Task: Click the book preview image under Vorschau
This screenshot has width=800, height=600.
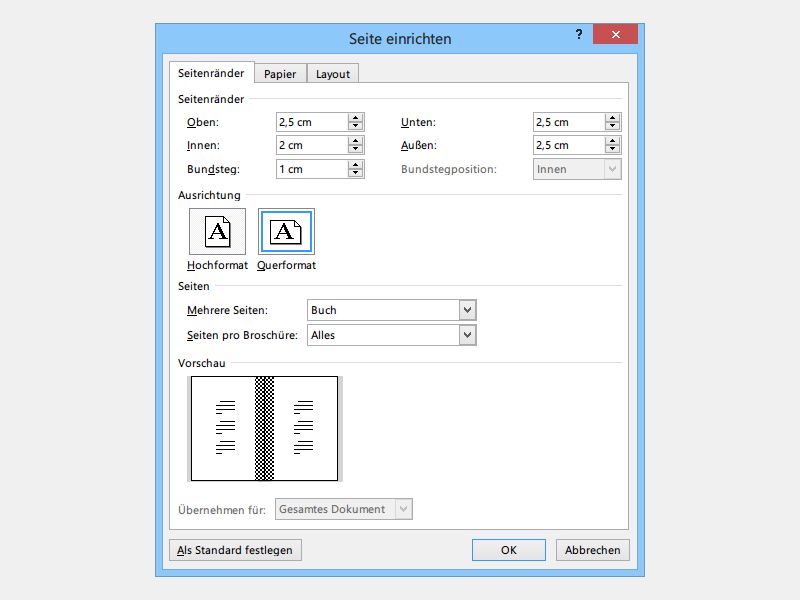Action: pyautogui.click(x=265, y=428)
